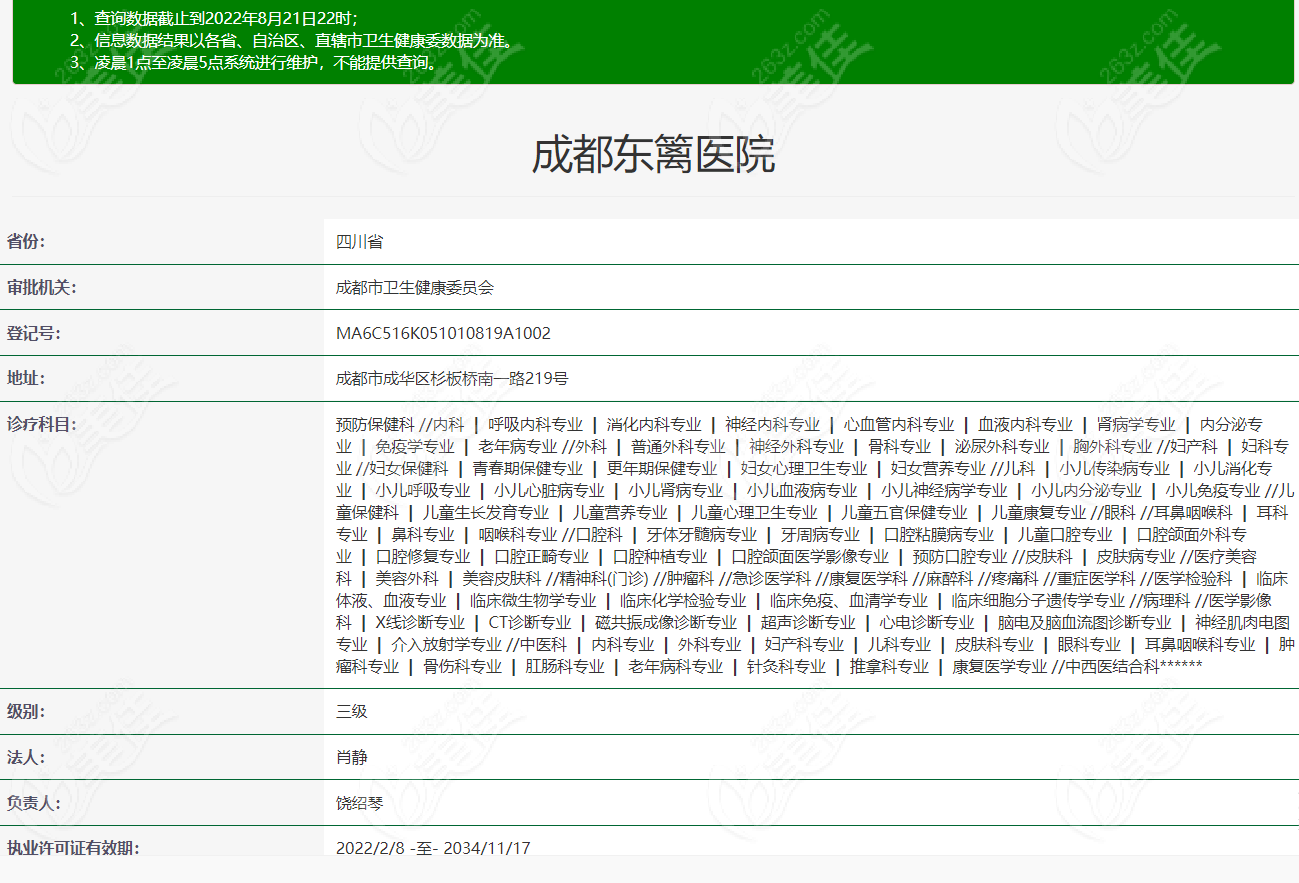The height and width of the screenshot is (883, 1299).
Task: Click 推拿科专业 in the department list
Action: [x=889, y=666]
